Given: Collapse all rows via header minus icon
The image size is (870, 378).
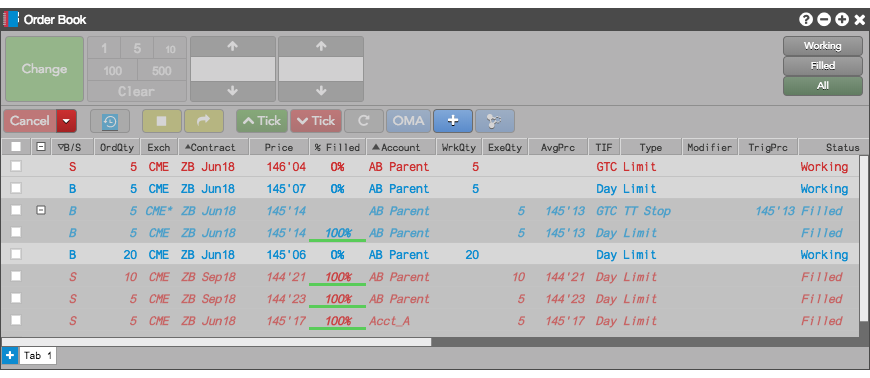Looking at the screenshot, I should [x=41, y=147].
